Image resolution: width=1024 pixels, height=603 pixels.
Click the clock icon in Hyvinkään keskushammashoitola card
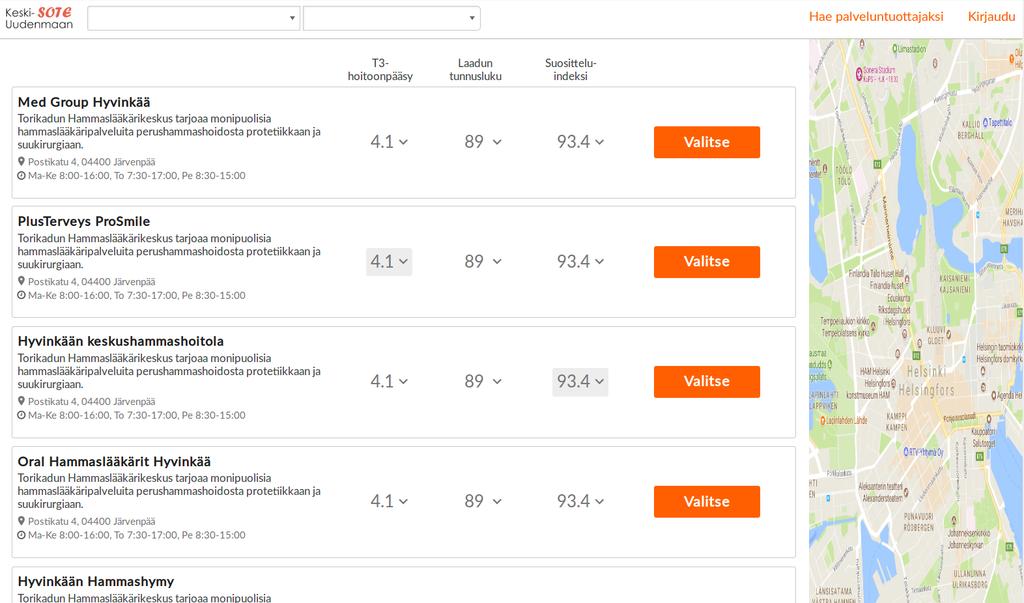(22, 416)
